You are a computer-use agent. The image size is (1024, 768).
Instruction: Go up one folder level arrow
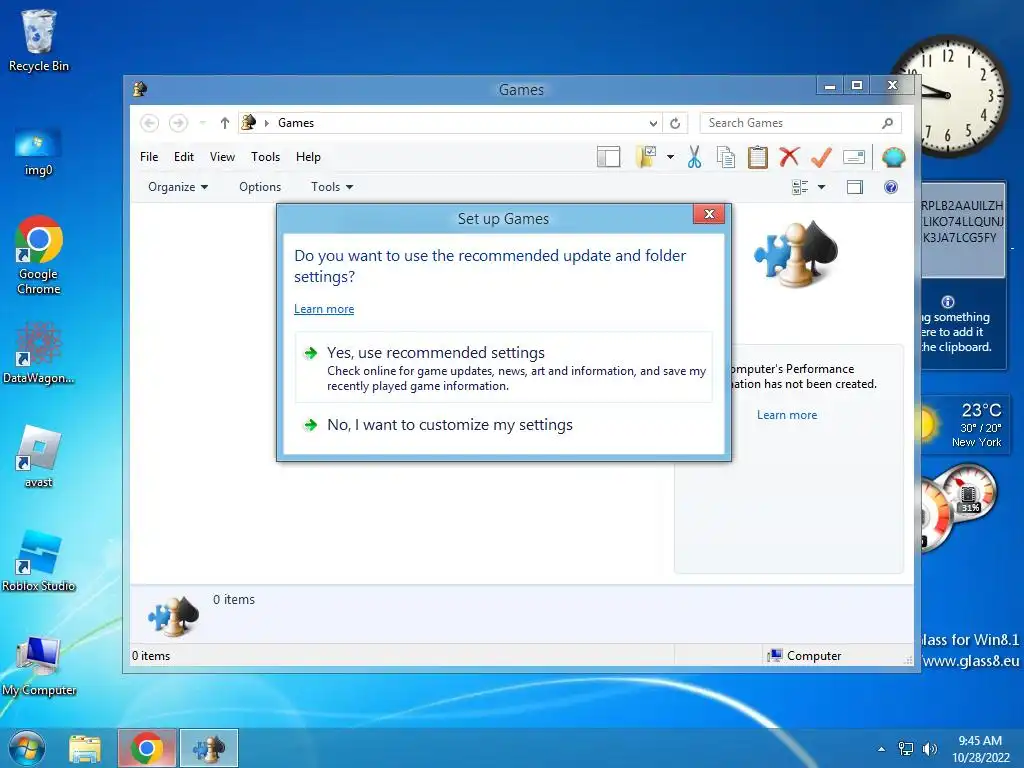(x=225, y=123)
